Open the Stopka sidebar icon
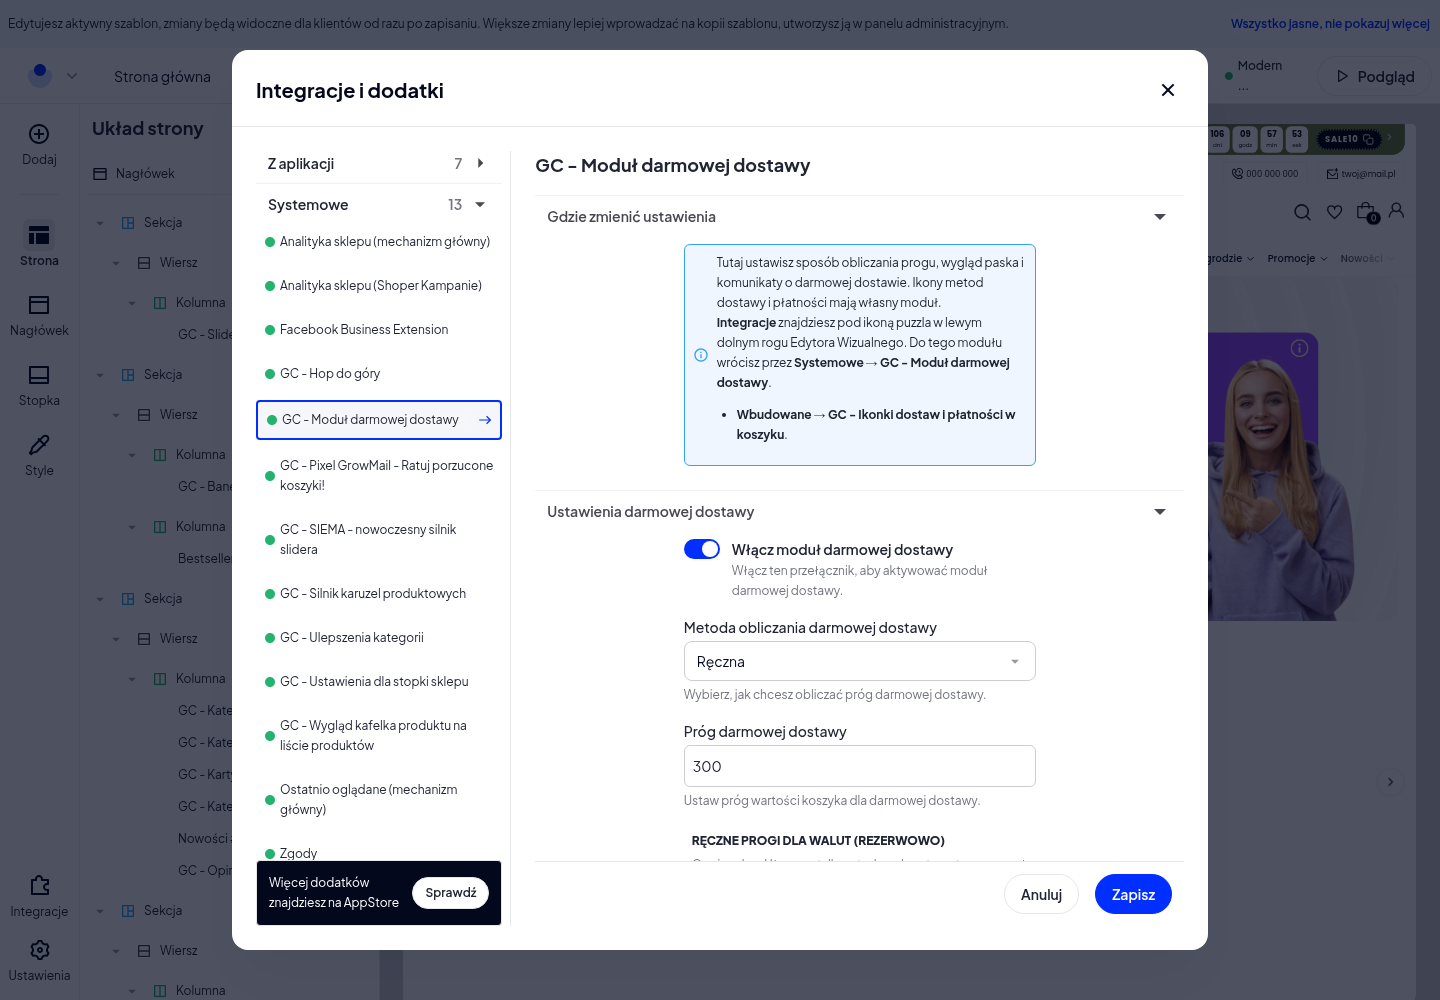 [39, 375]
